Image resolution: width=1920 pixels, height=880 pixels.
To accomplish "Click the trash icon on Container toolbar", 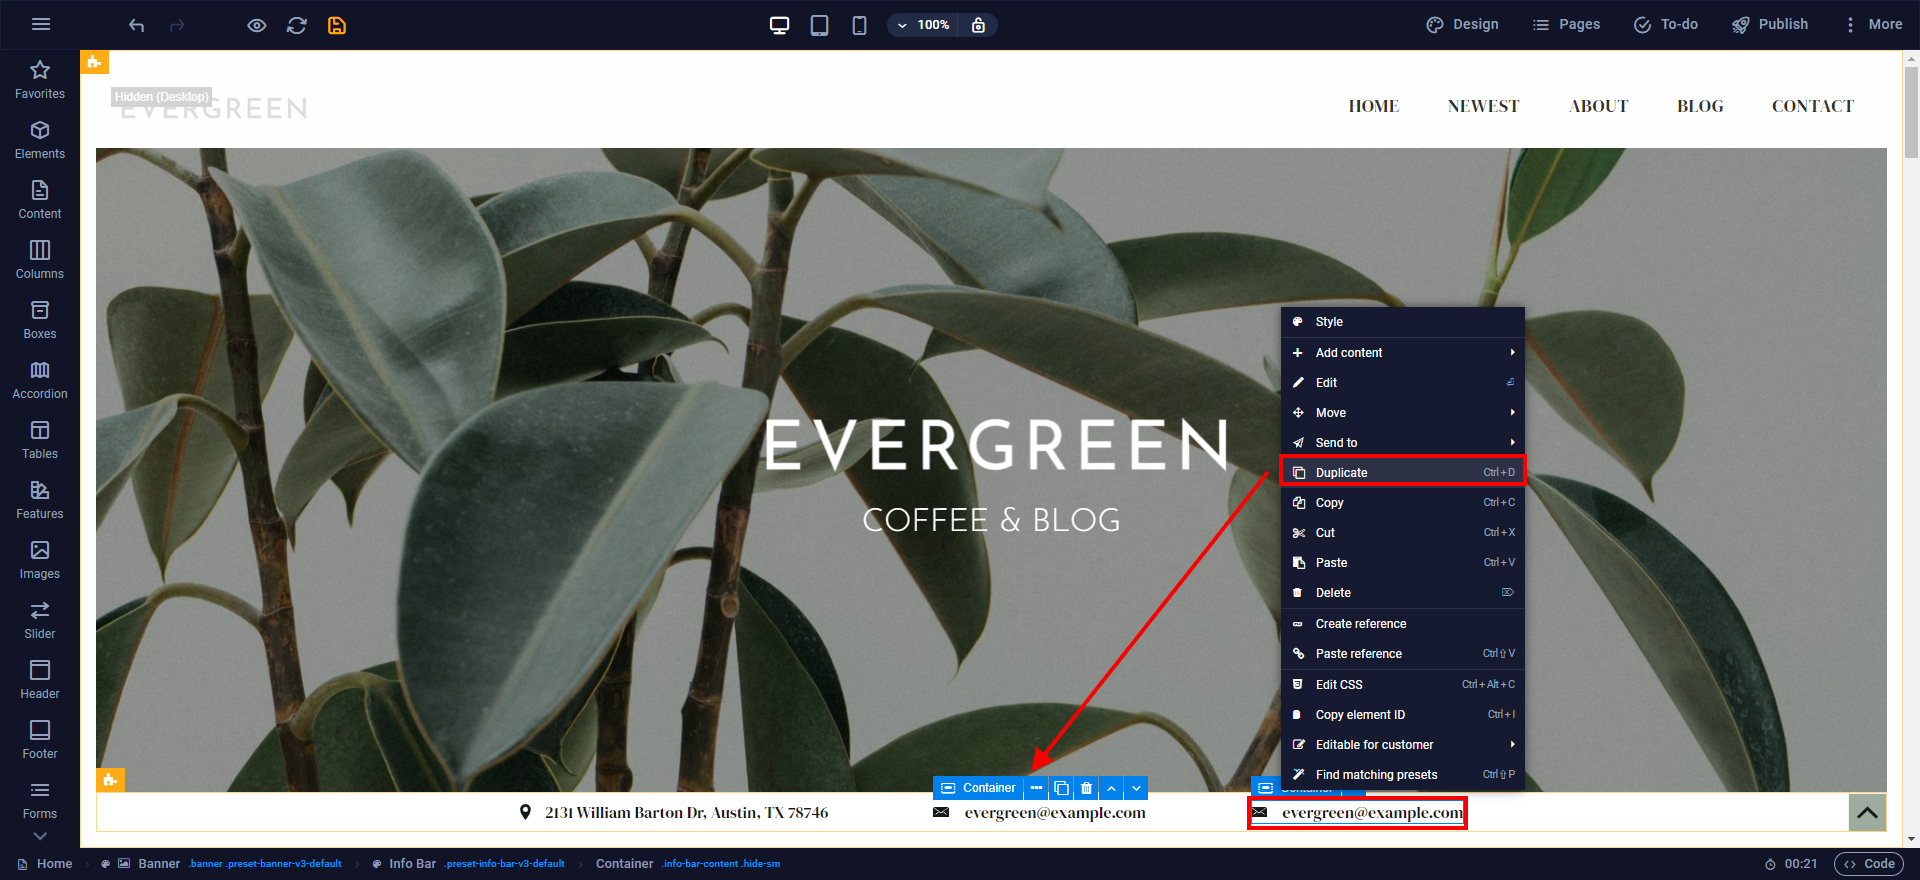I will coord(1086,788).
